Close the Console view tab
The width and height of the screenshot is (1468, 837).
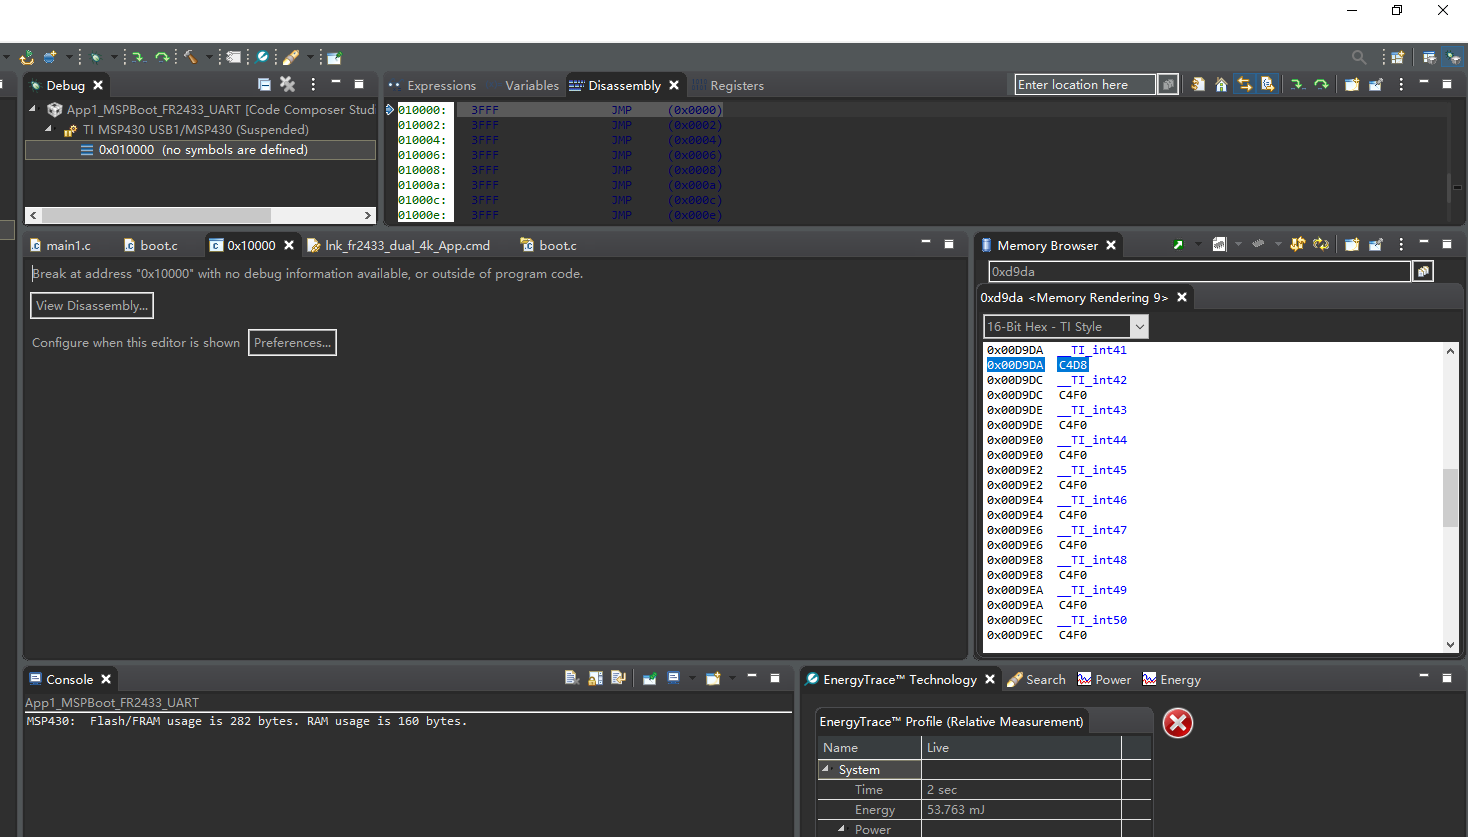(x=106, y=680)
